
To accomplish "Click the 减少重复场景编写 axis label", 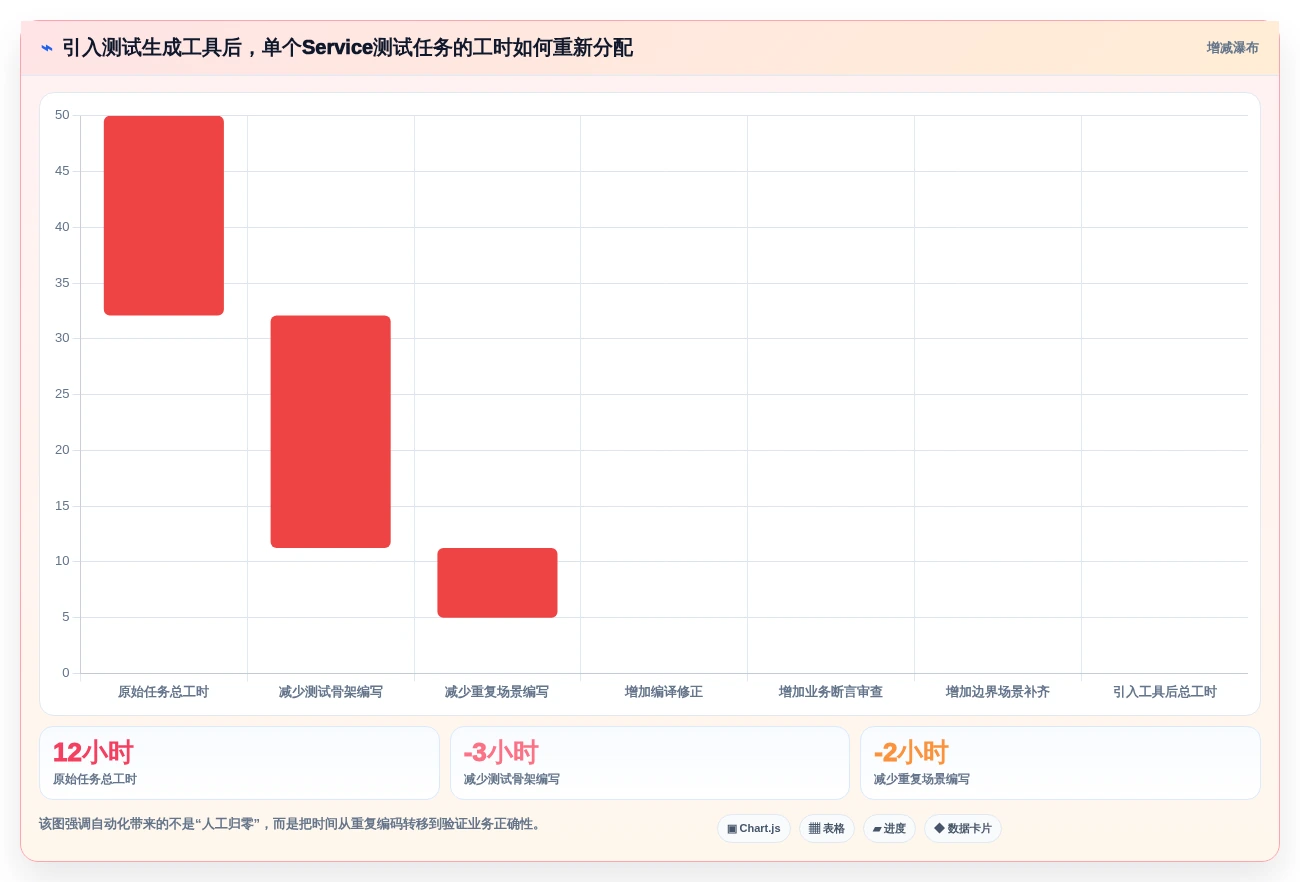I will [x=497, y=692].
